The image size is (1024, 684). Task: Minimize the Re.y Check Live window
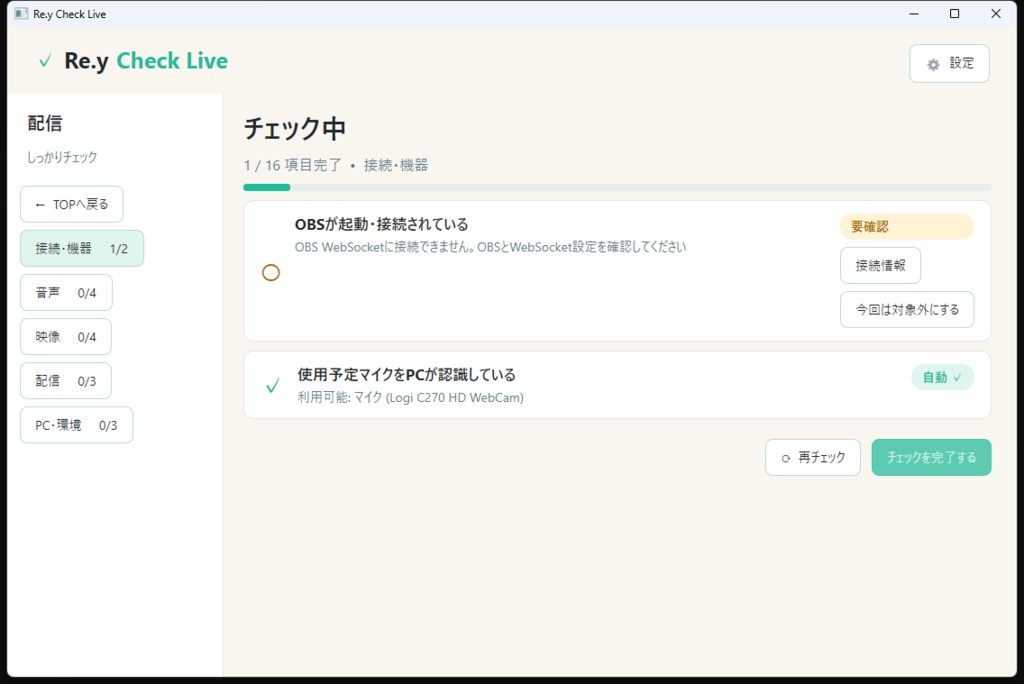click(x=914, y=14)
